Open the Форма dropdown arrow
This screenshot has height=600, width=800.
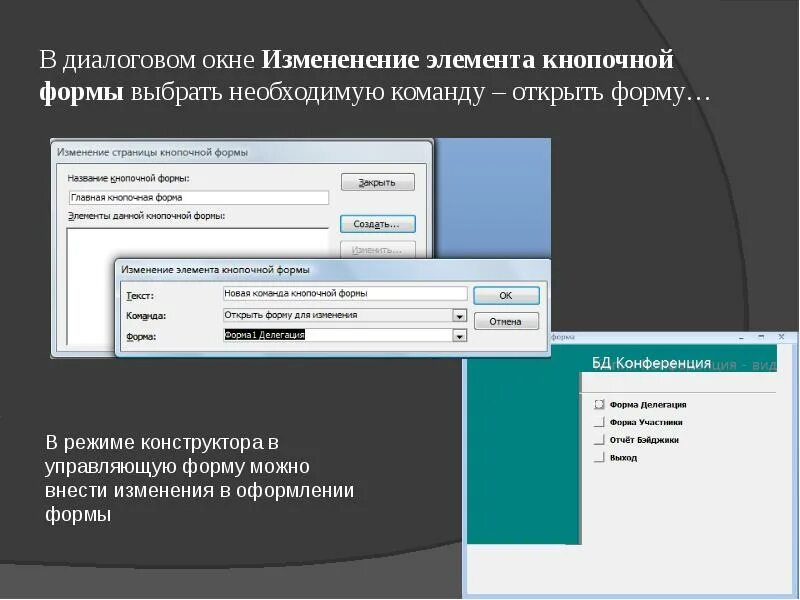460,336
